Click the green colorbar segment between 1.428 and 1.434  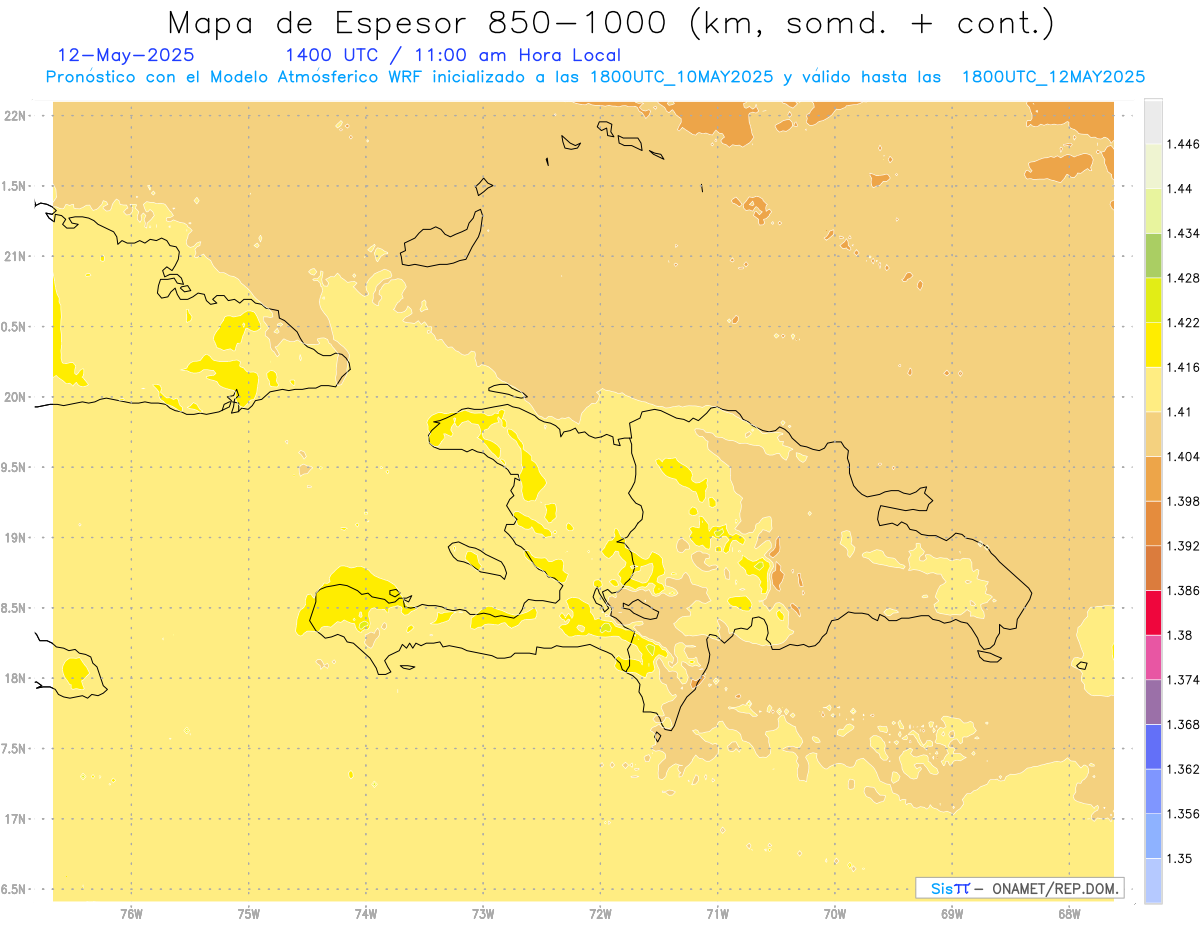1153,255
